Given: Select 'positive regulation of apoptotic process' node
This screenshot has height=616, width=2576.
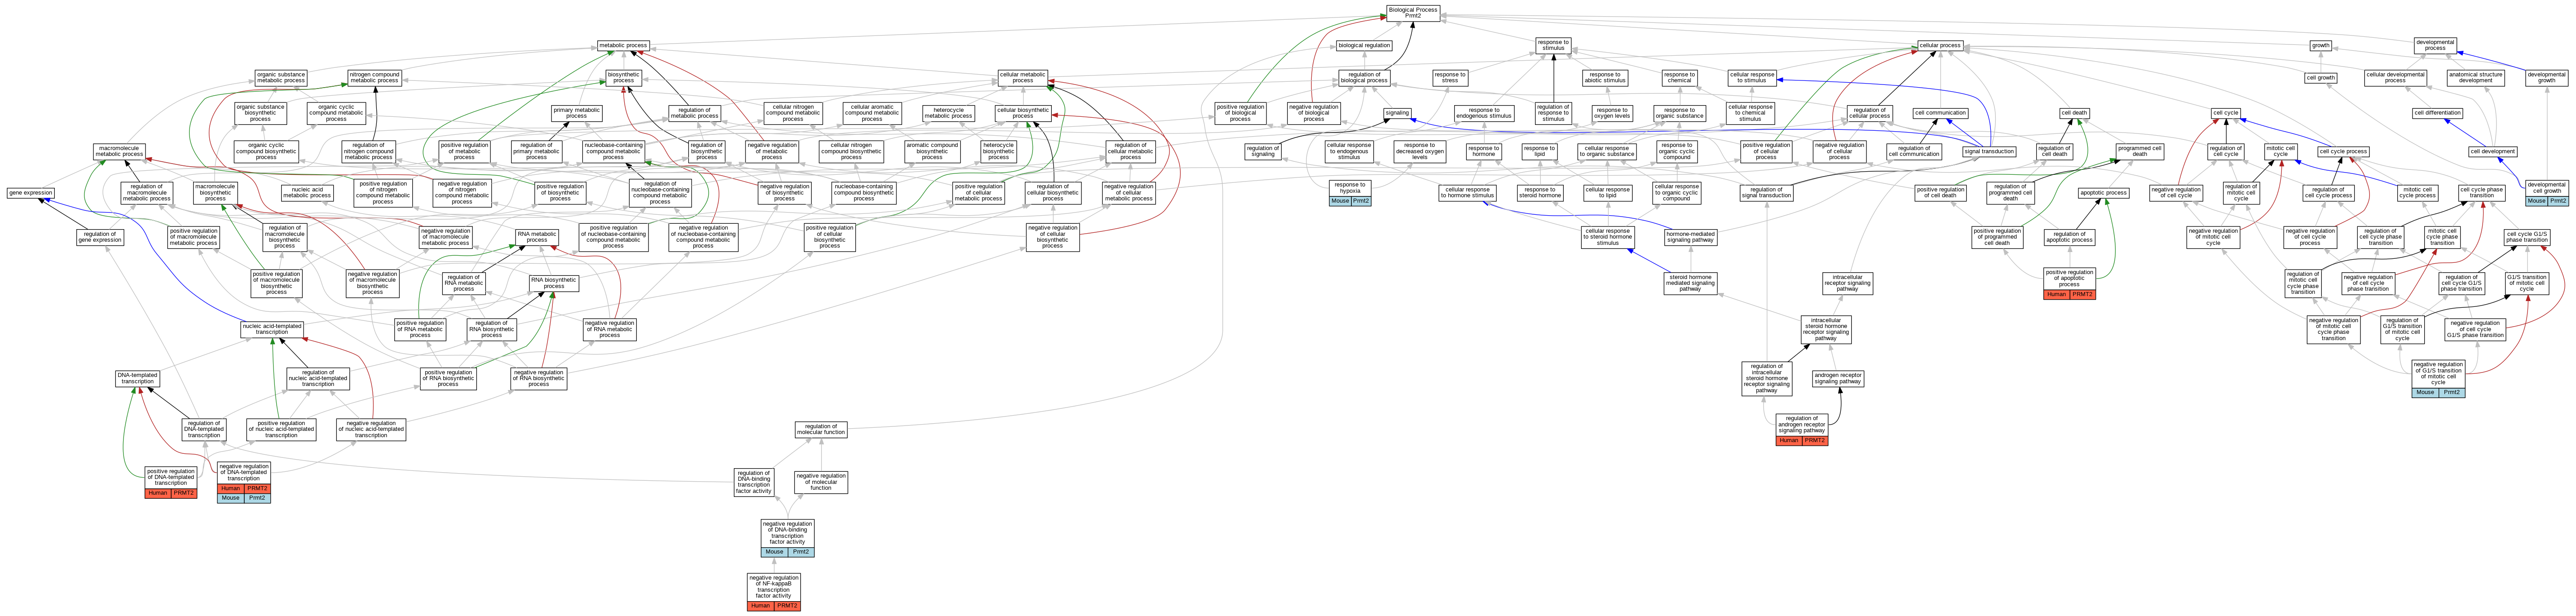Looking at the screenshot, I should pyautogui.click(x=2069, y=278).
